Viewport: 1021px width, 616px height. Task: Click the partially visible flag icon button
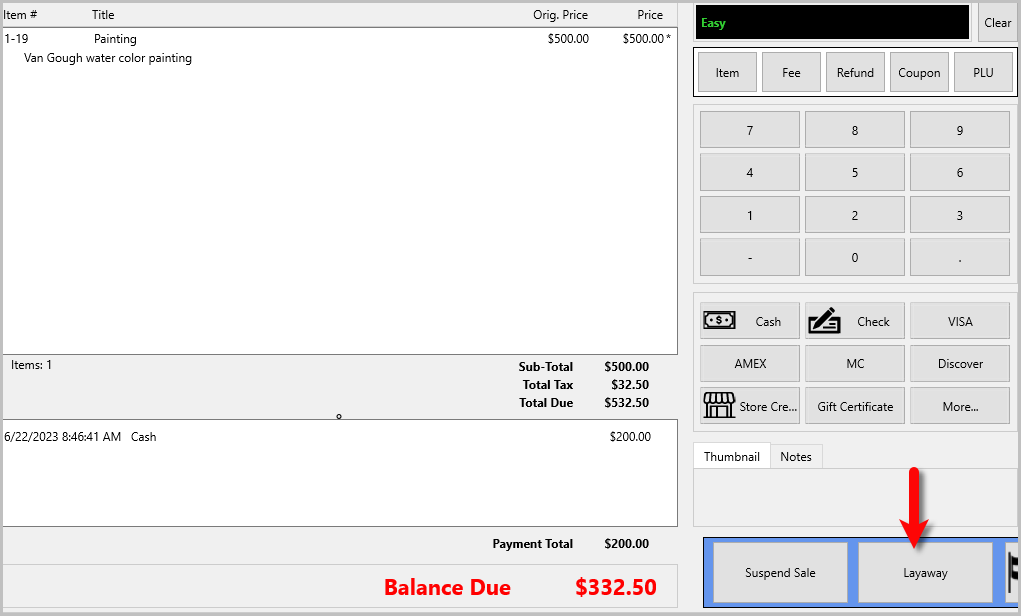1012,572
